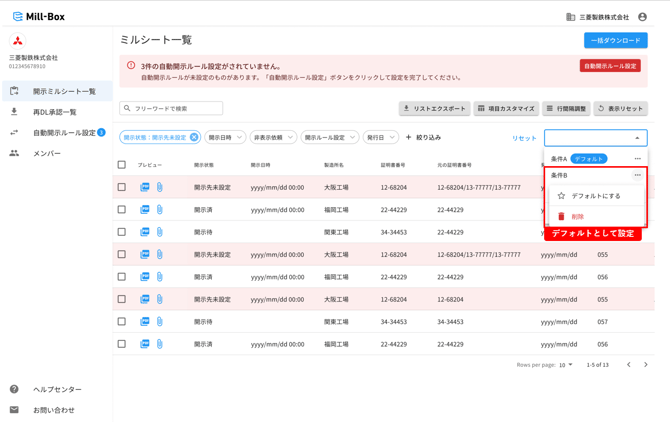This screenshot has width=670, height=422.
Task: Click the お問い合わせ envelope icon
Action: pyautogui.click(x=14, y=410)
